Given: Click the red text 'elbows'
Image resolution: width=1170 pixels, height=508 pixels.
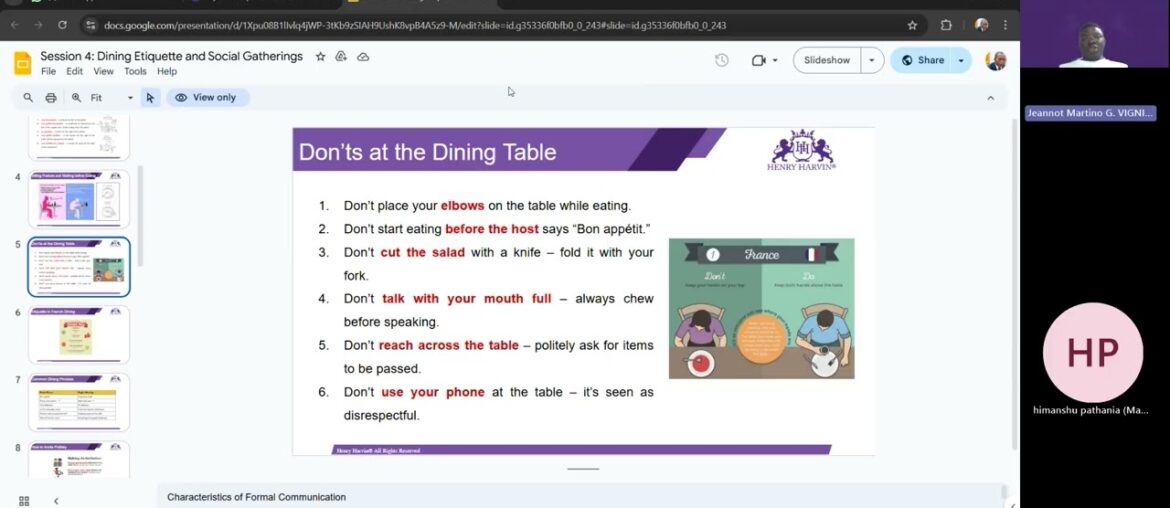Looking at the screenshot, I should [x=463, y=206].
